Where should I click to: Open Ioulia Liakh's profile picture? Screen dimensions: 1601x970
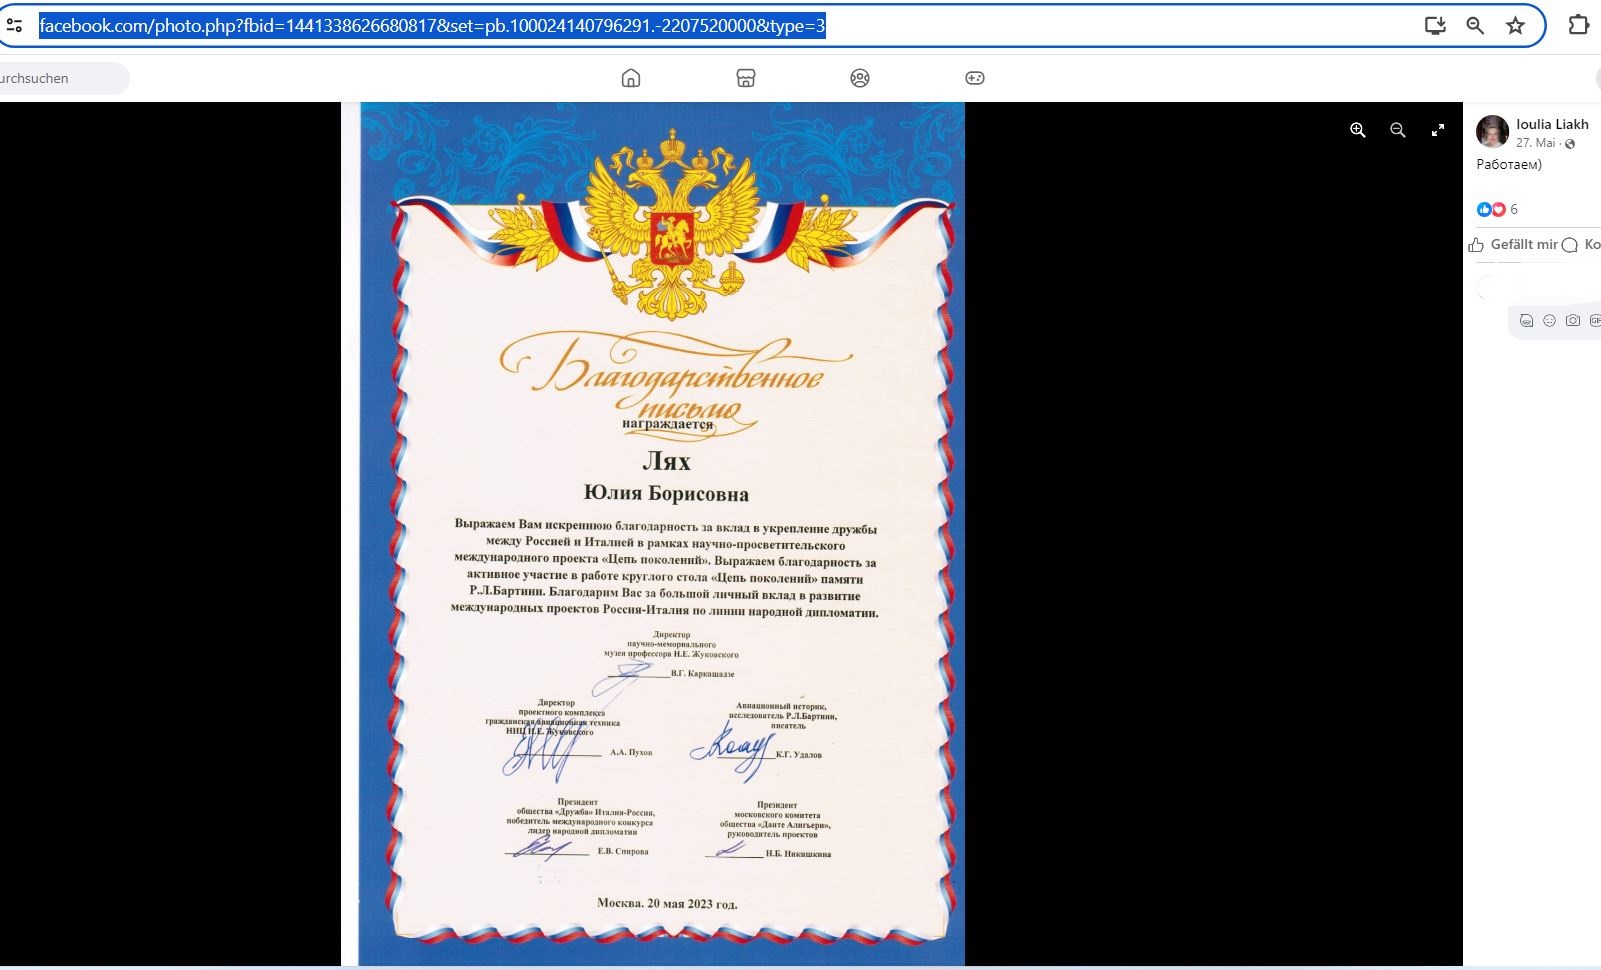(x=1492, y=131)
